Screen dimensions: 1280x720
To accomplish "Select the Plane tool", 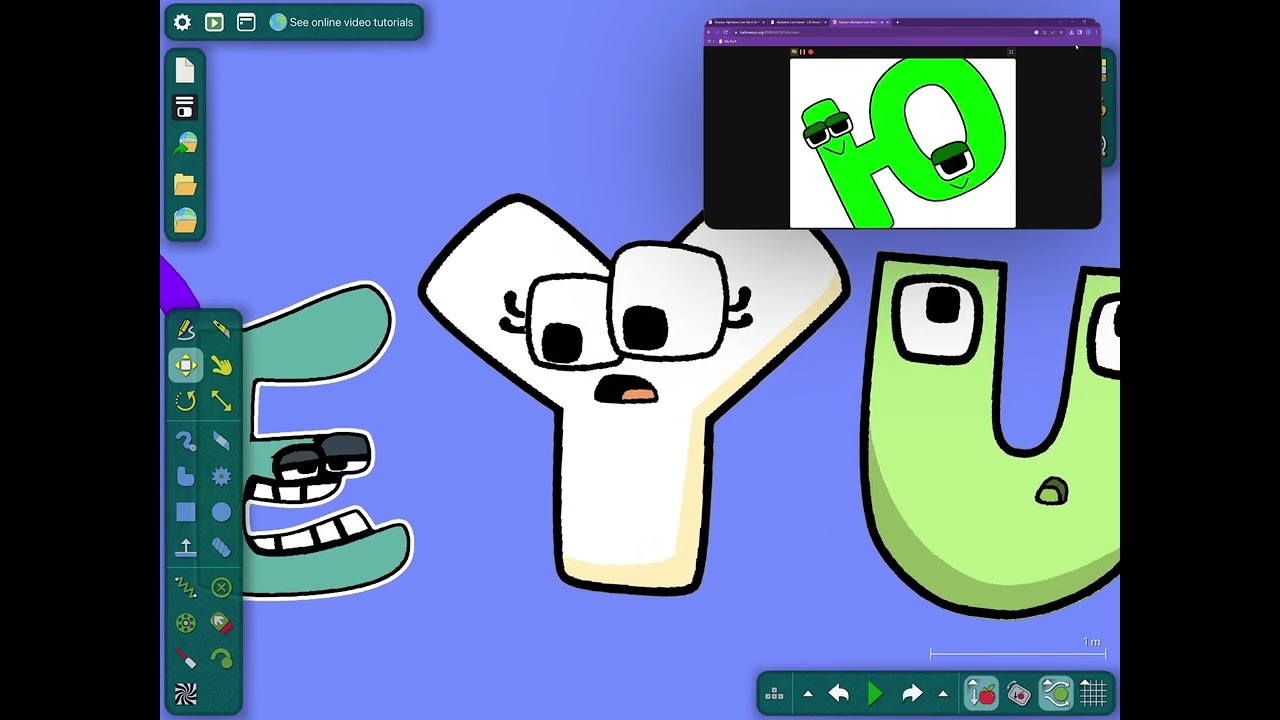I will (x=186, y=548).
